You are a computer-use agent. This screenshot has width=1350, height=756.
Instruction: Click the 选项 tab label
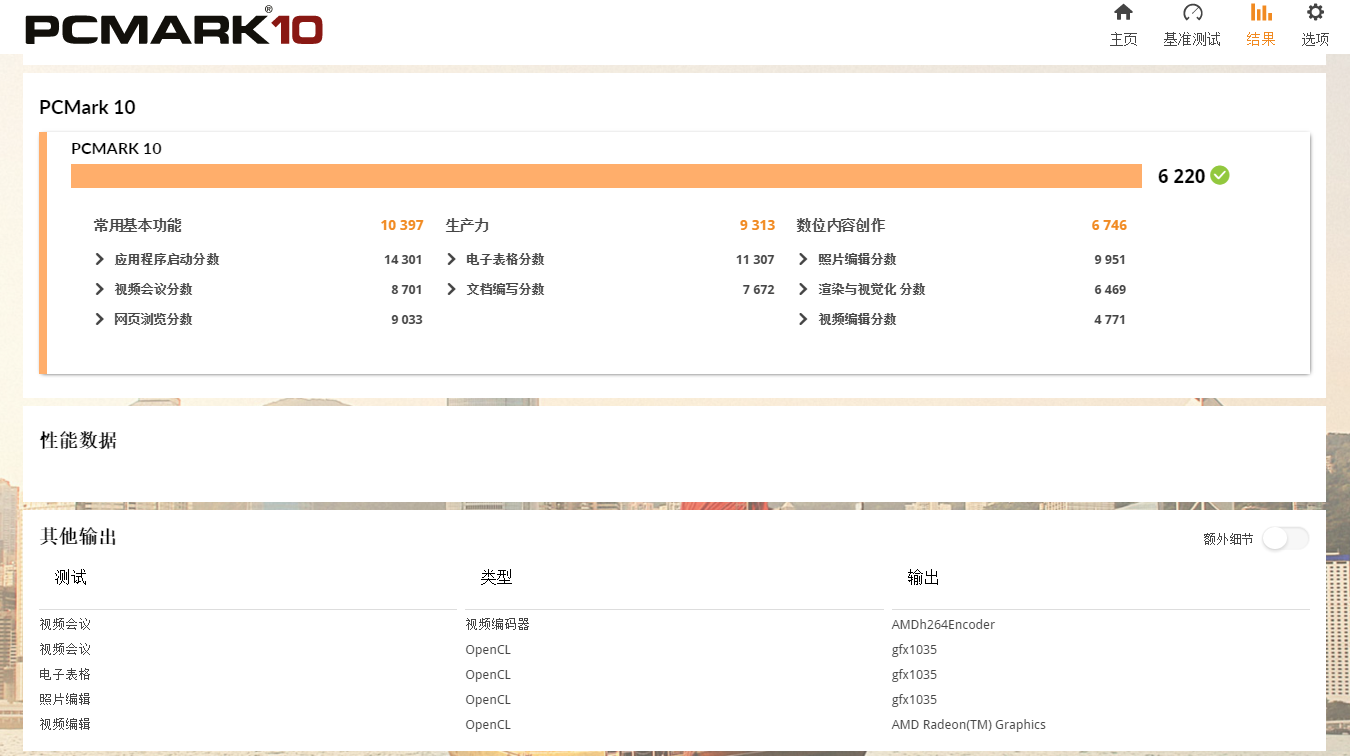click(x=1315, y=39)
